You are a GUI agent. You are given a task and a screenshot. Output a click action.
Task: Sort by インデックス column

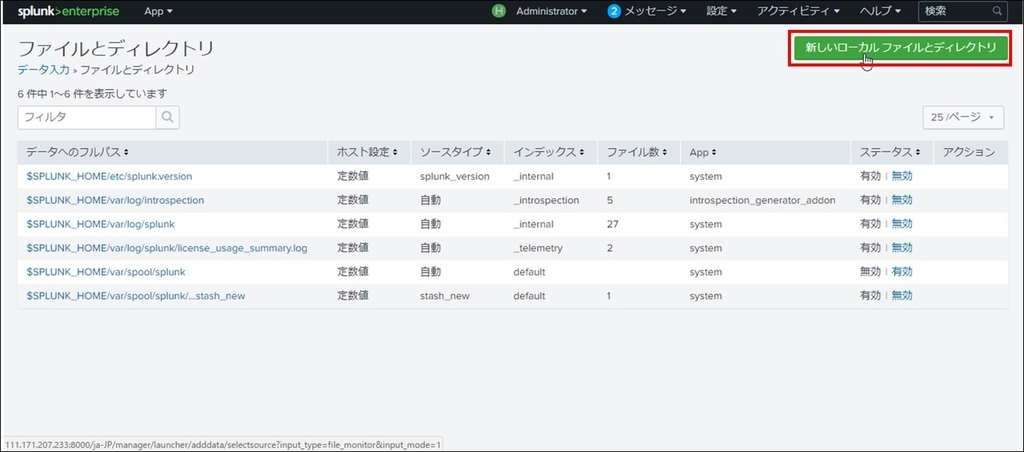click(x=549, y=152)
